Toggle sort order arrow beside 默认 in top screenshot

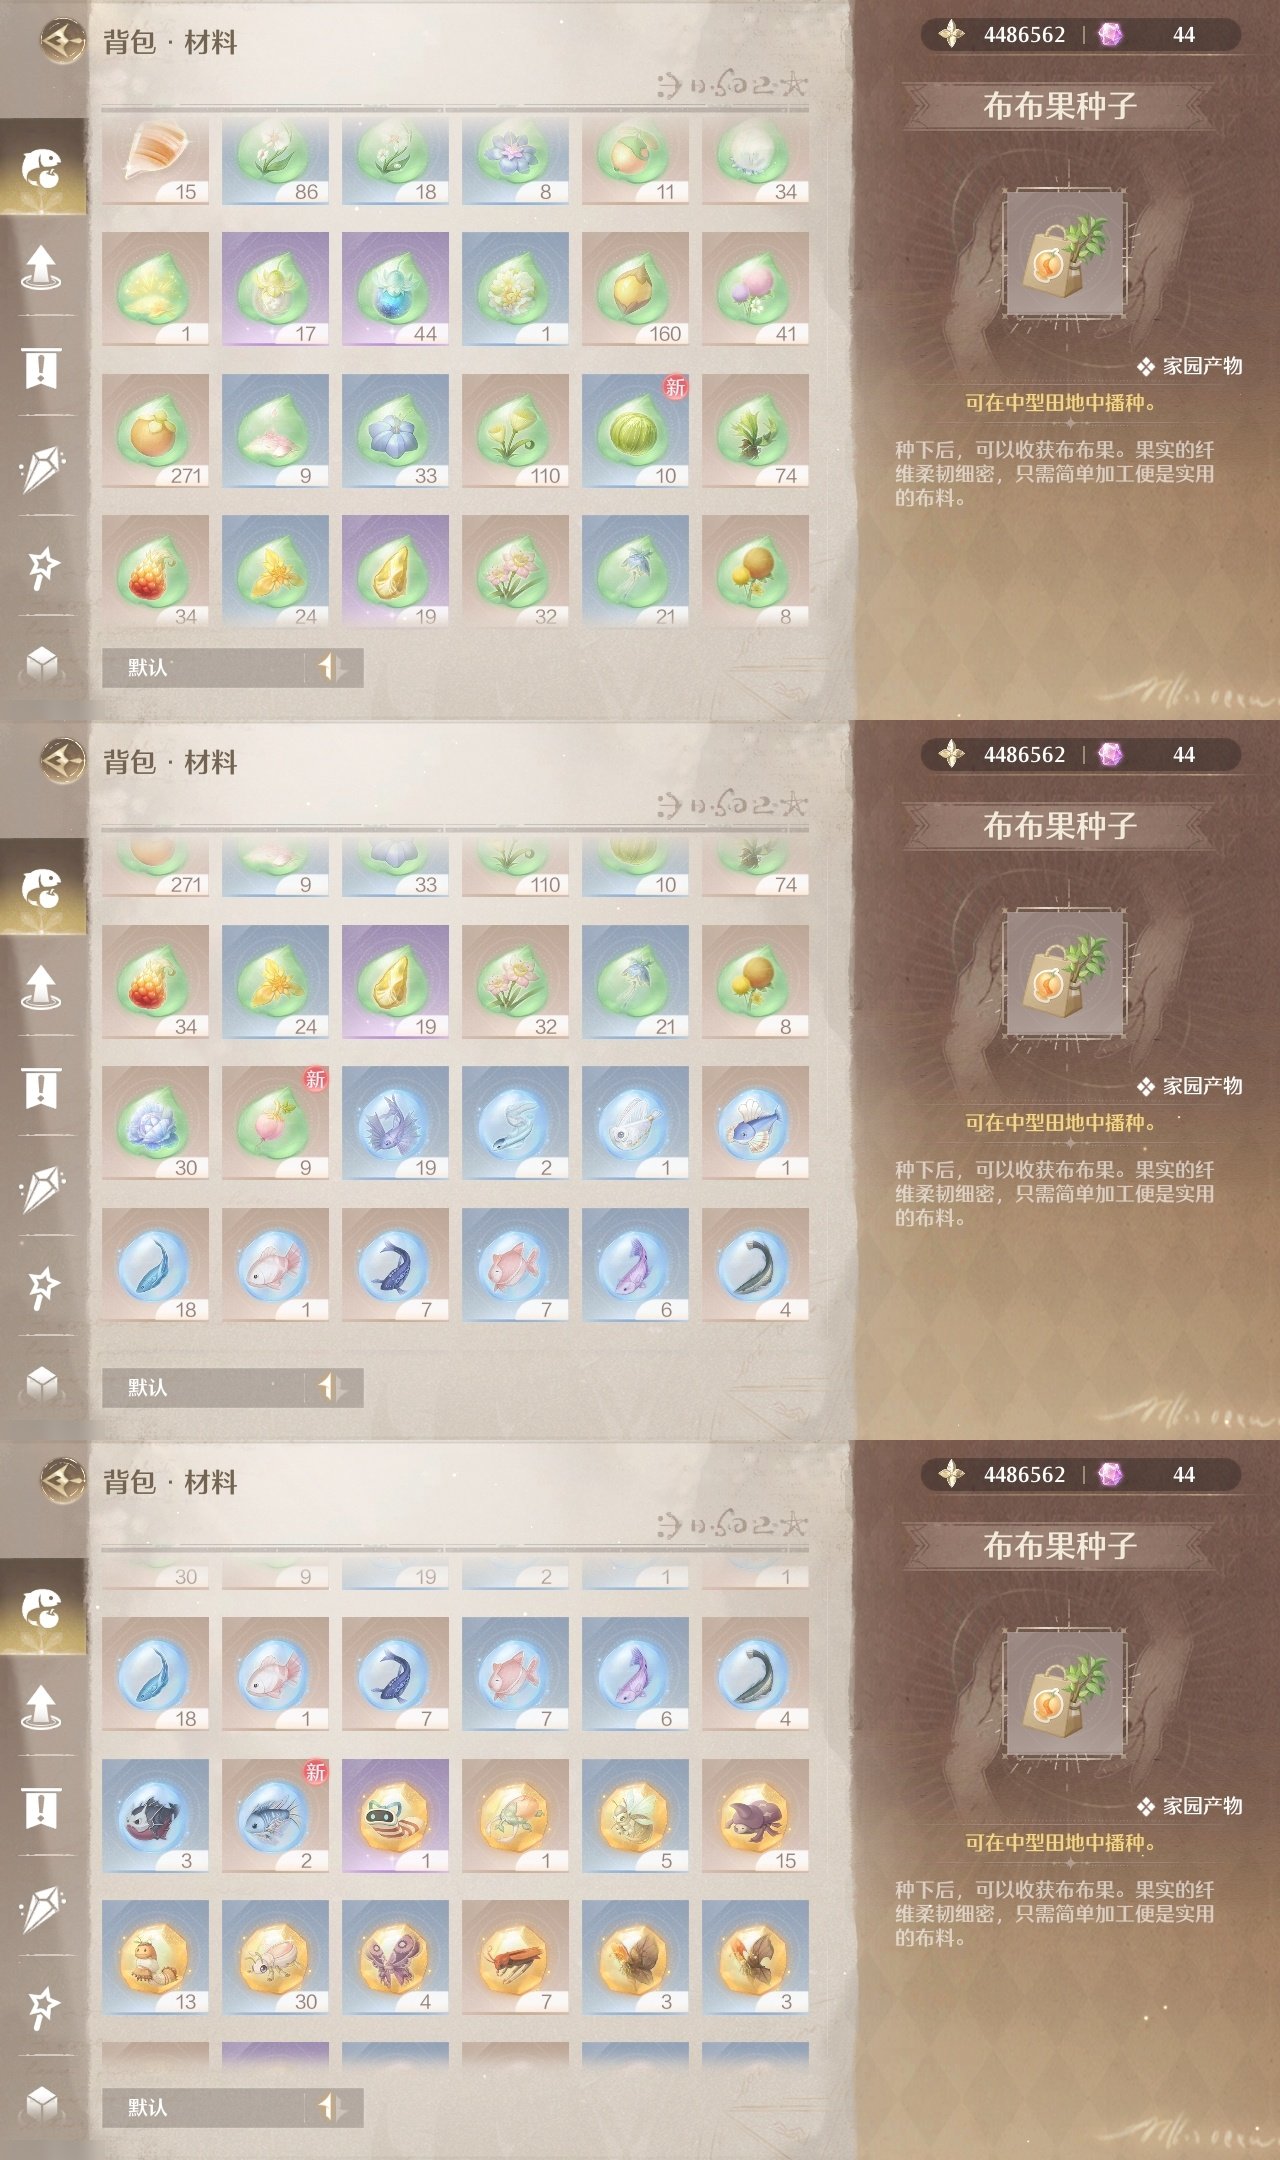pos(333,668)
